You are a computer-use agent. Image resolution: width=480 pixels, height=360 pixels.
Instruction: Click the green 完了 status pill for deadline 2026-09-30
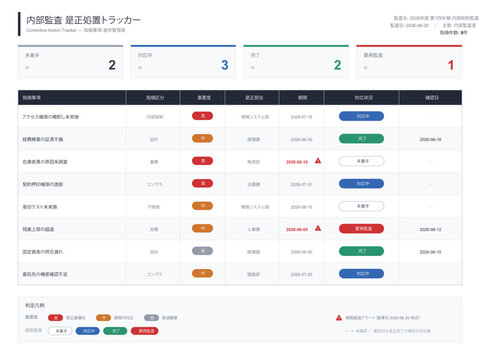[361, 251]
